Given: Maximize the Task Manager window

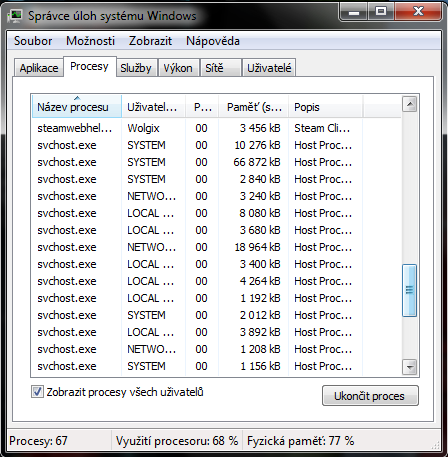Looking at the screenshot, I should tap(381, 12).
